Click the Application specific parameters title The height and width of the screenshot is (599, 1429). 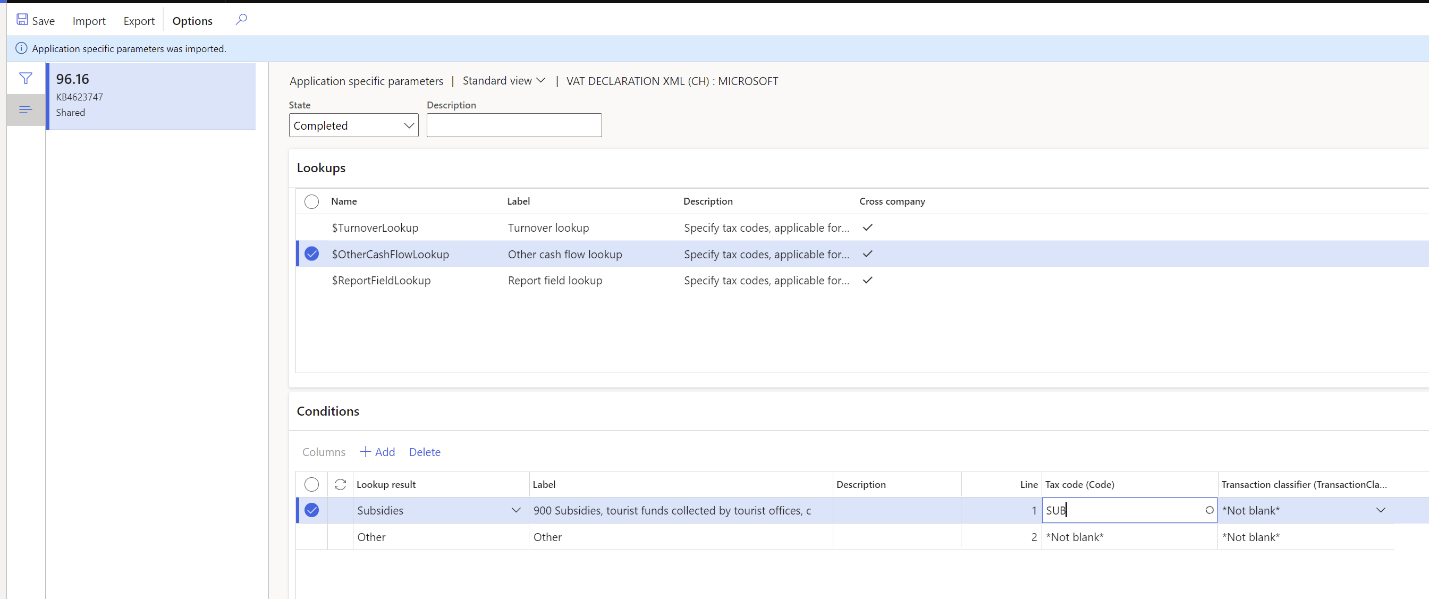tap(366, 81)
